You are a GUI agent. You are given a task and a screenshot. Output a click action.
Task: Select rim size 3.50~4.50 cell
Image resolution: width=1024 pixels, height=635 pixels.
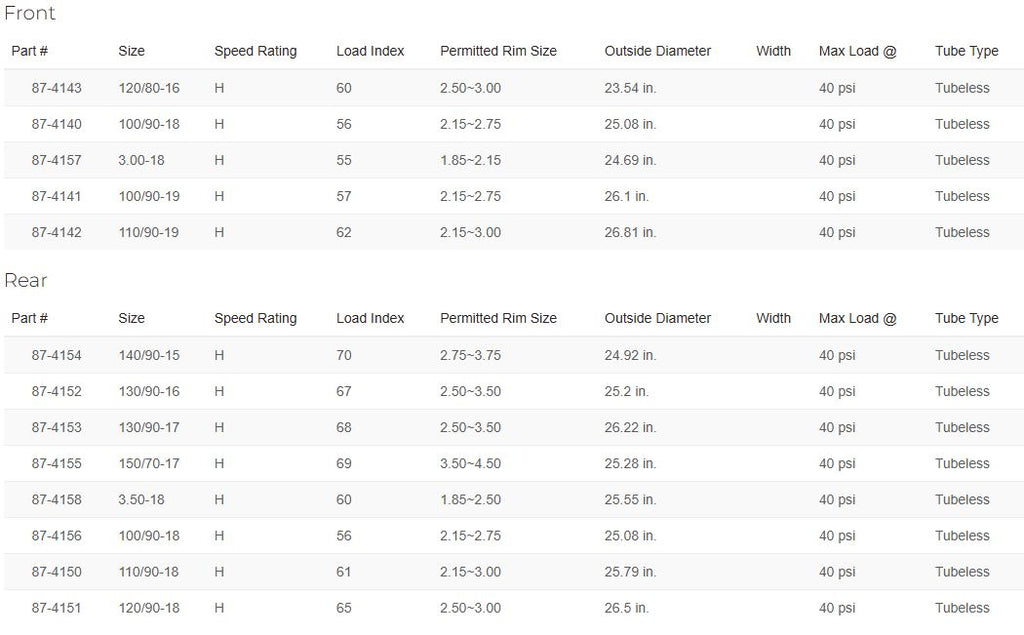pyautogui.click(x=470, y=464)
